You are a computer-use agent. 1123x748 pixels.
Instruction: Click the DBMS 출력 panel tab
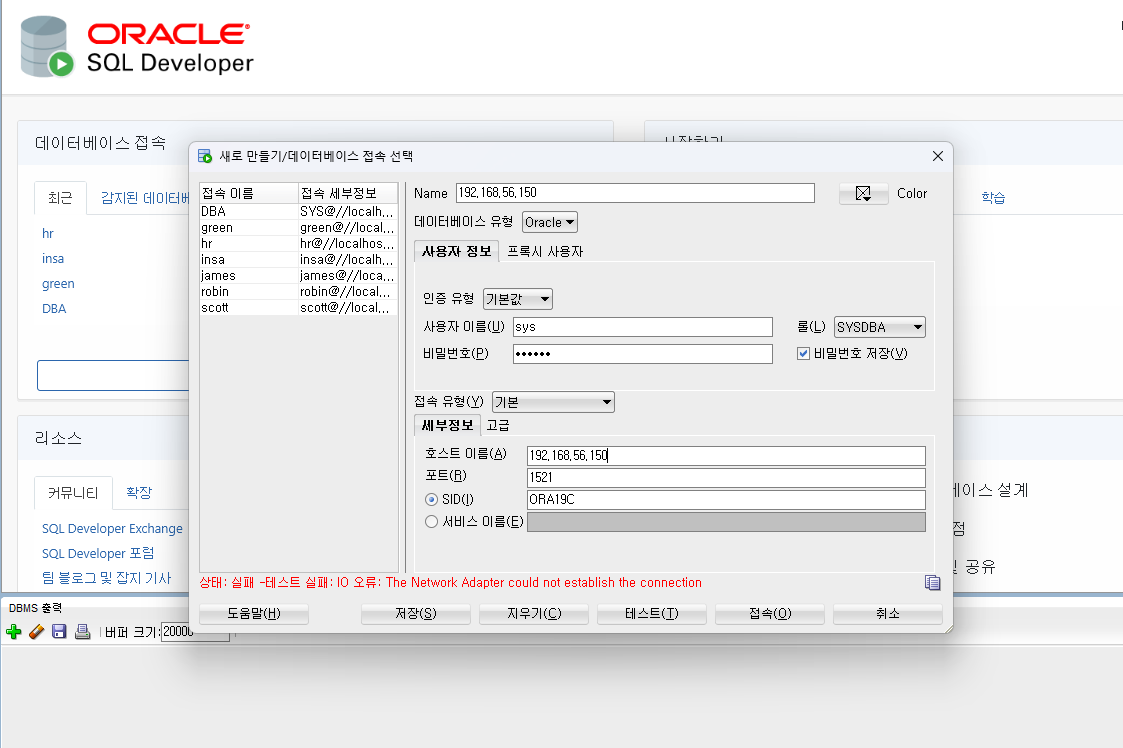[x=35, y=608]
